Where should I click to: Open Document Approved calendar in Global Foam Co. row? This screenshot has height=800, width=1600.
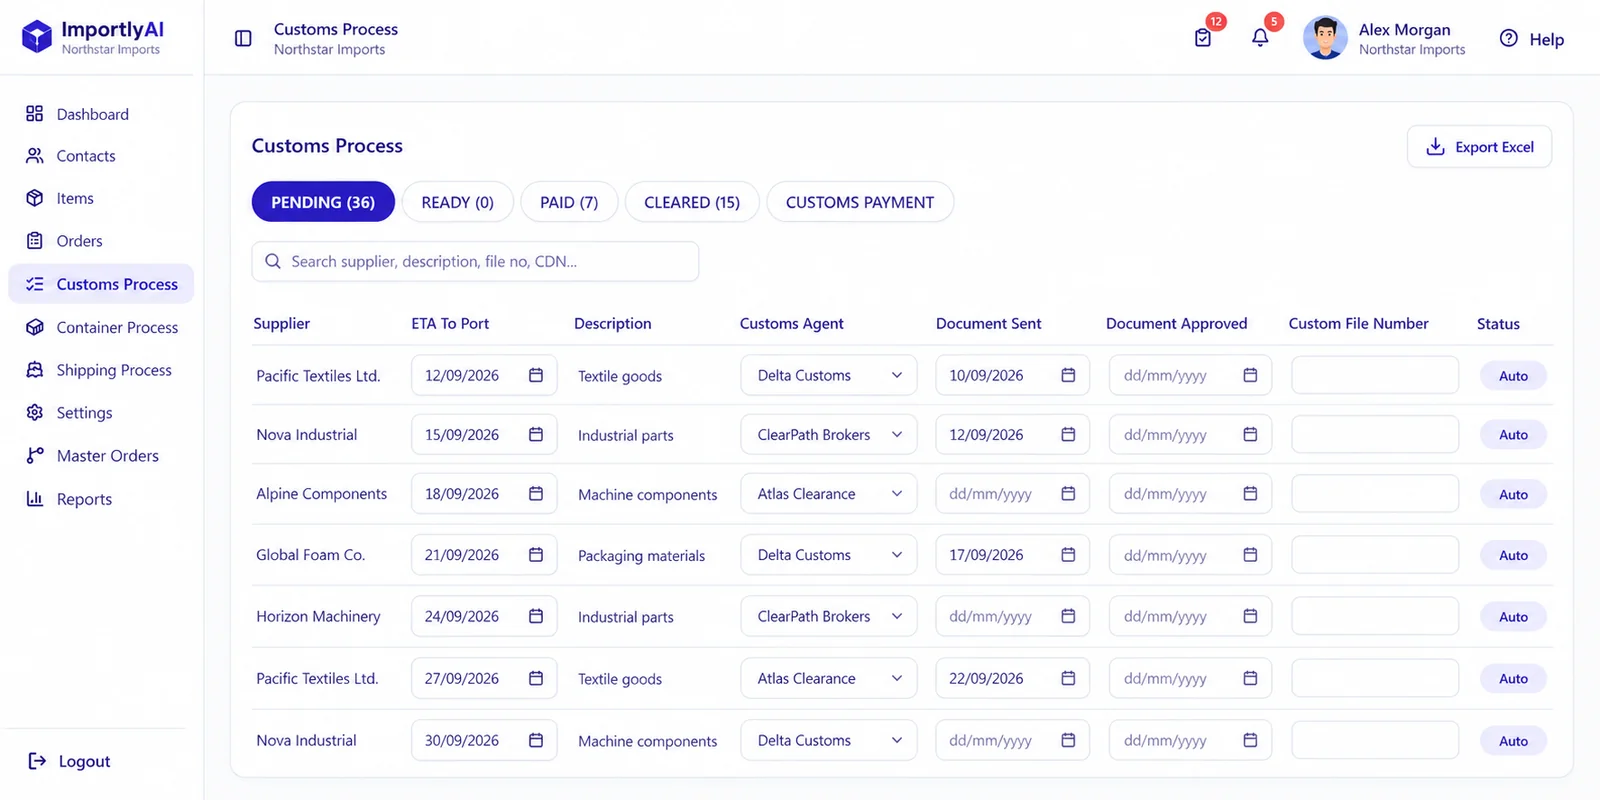1250,555
